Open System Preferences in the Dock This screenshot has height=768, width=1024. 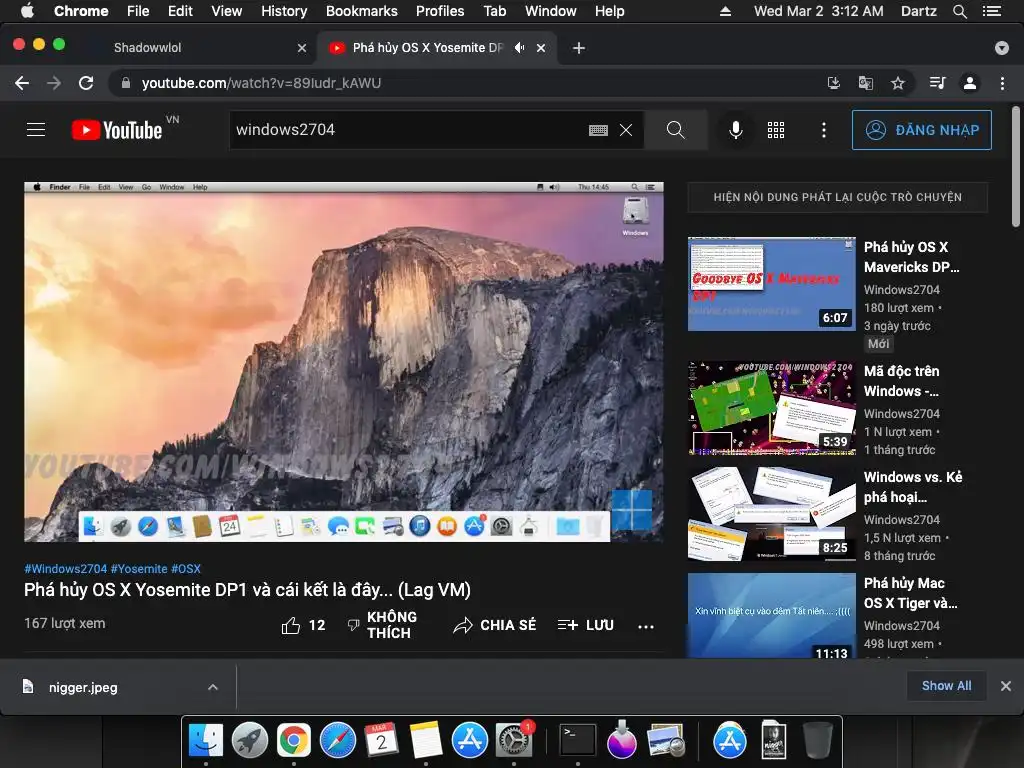point(514,740)
